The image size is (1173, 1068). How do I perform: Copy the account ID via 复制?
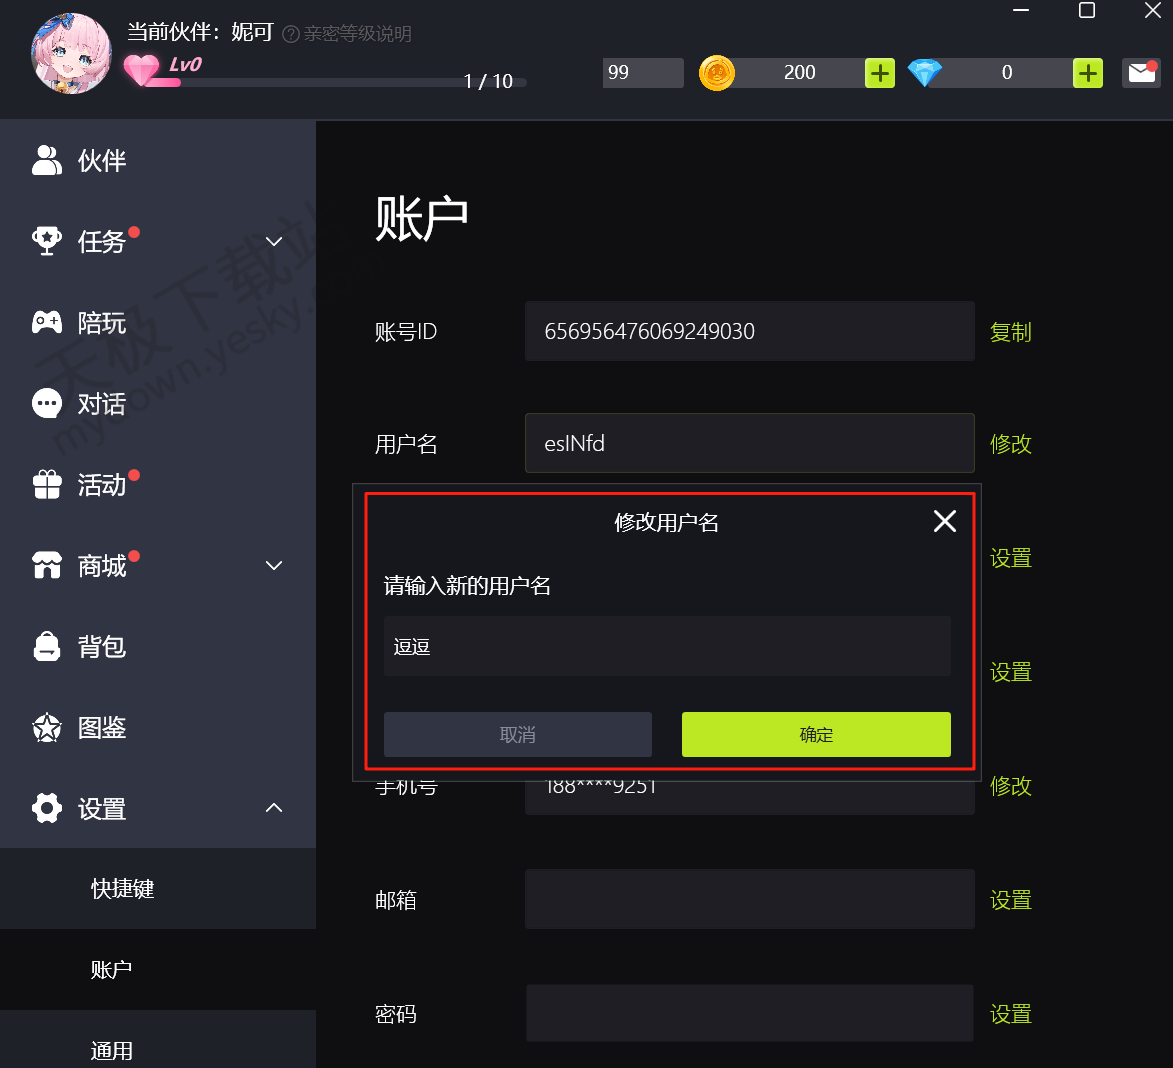click(x=1011, y=331)
